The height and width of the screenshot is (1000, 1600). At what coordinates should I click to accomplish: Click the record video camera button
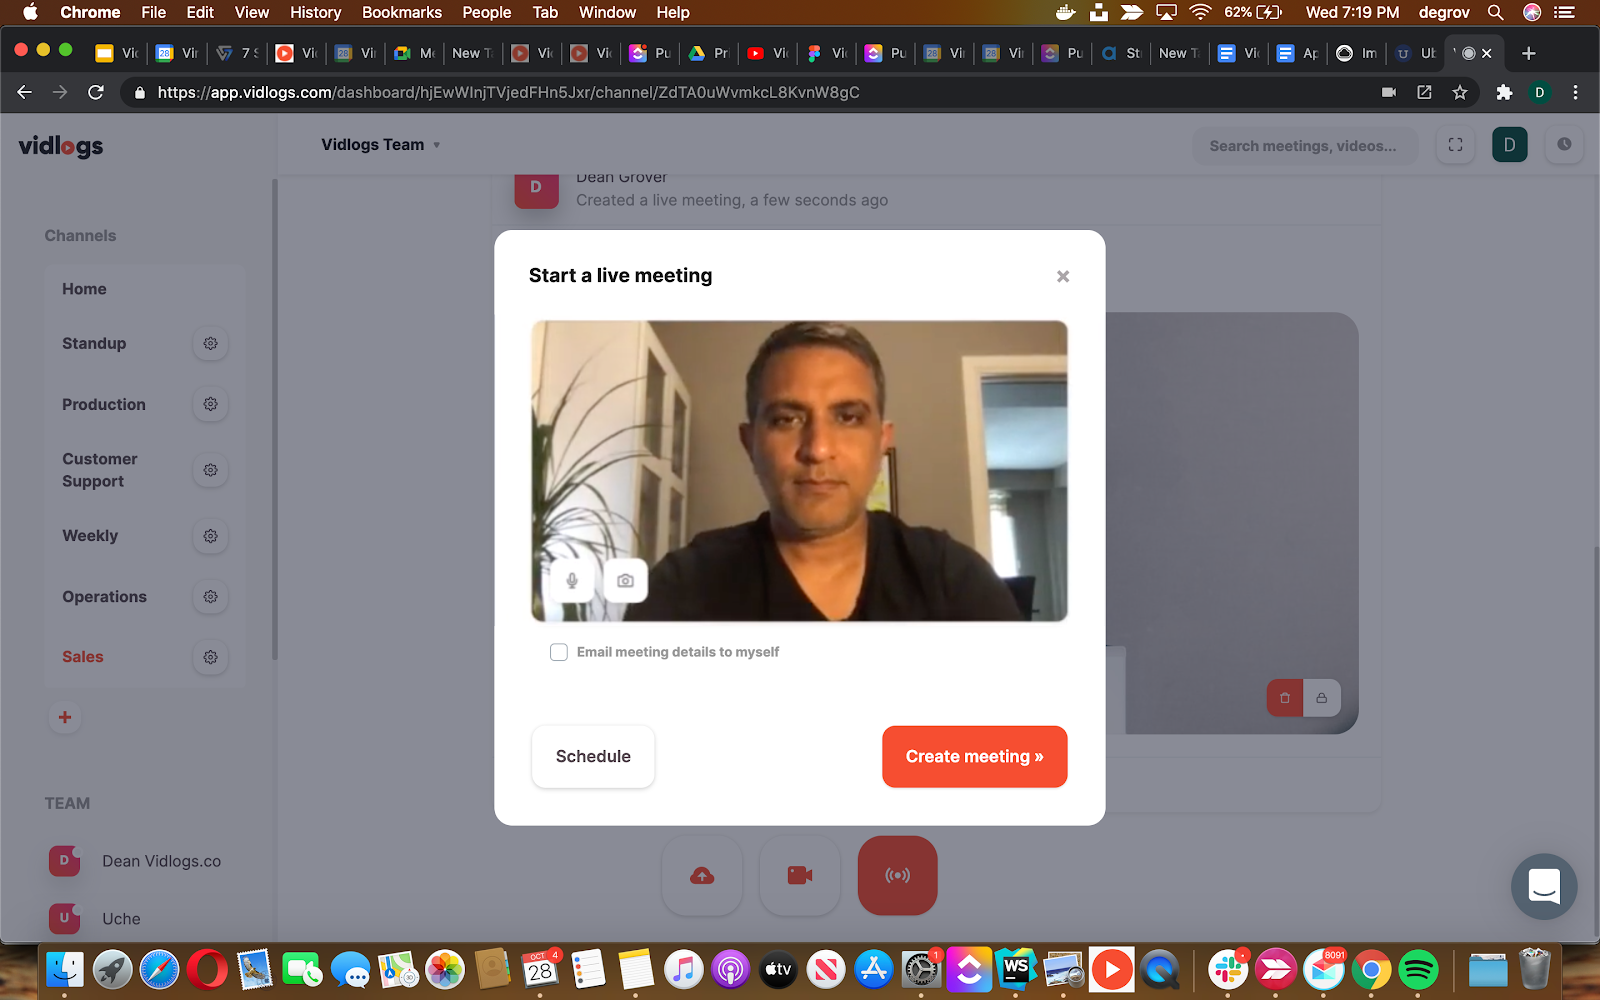click(x=799, y=876)
